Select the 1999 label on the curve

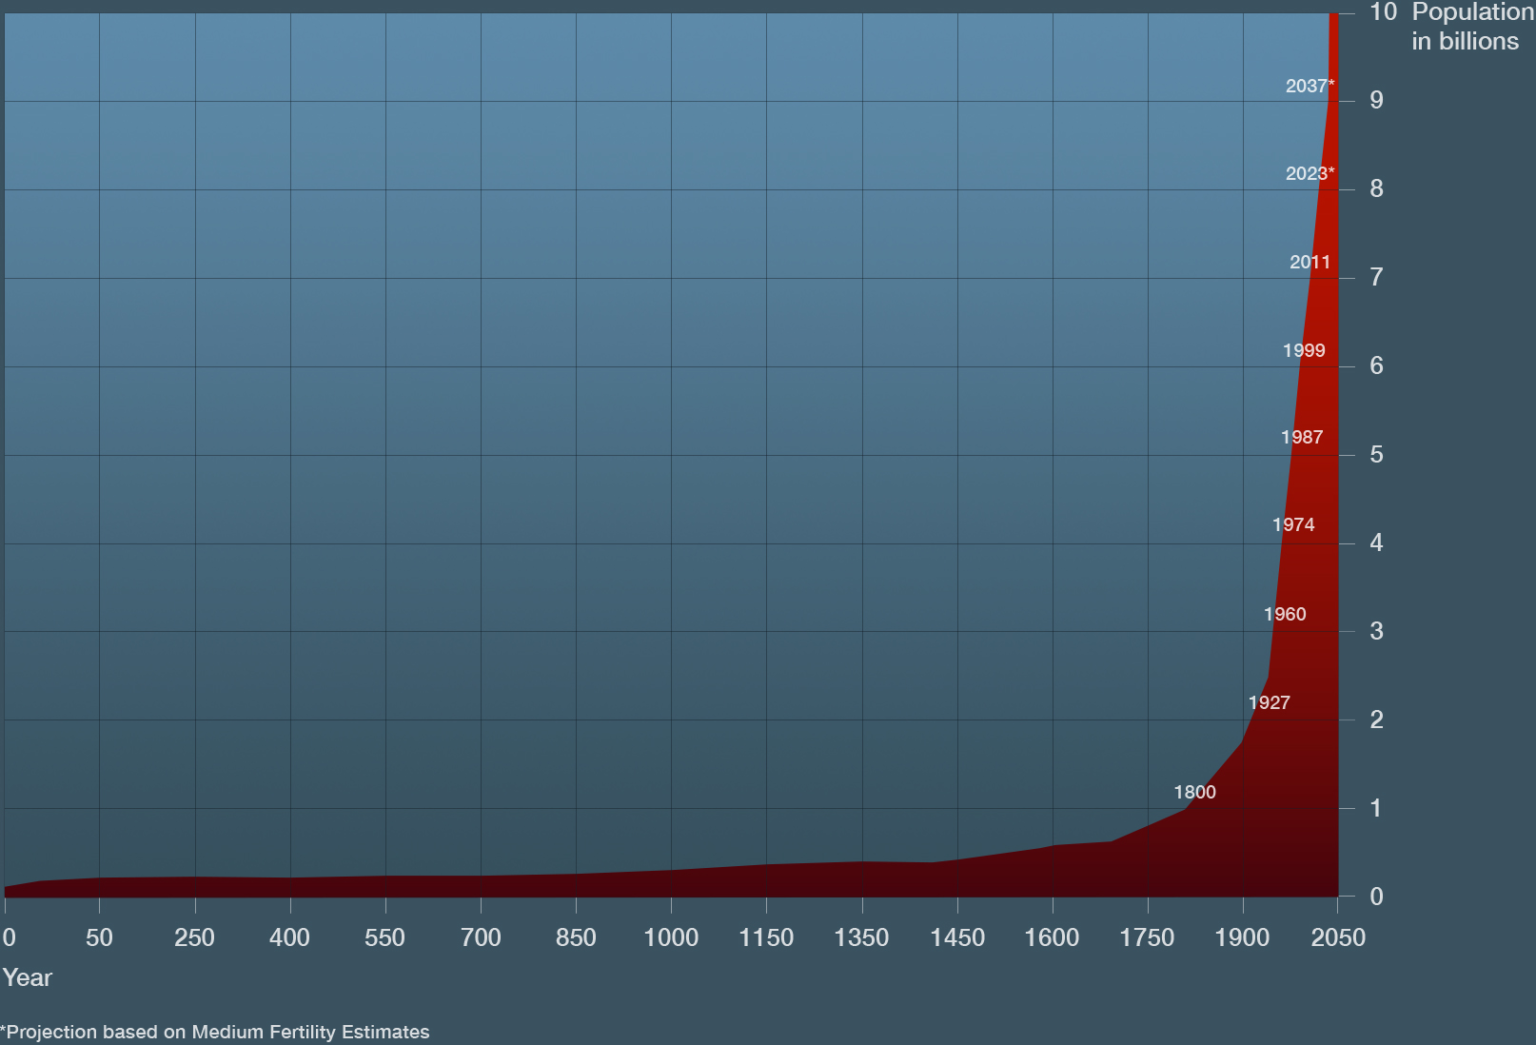[1304, 351]
